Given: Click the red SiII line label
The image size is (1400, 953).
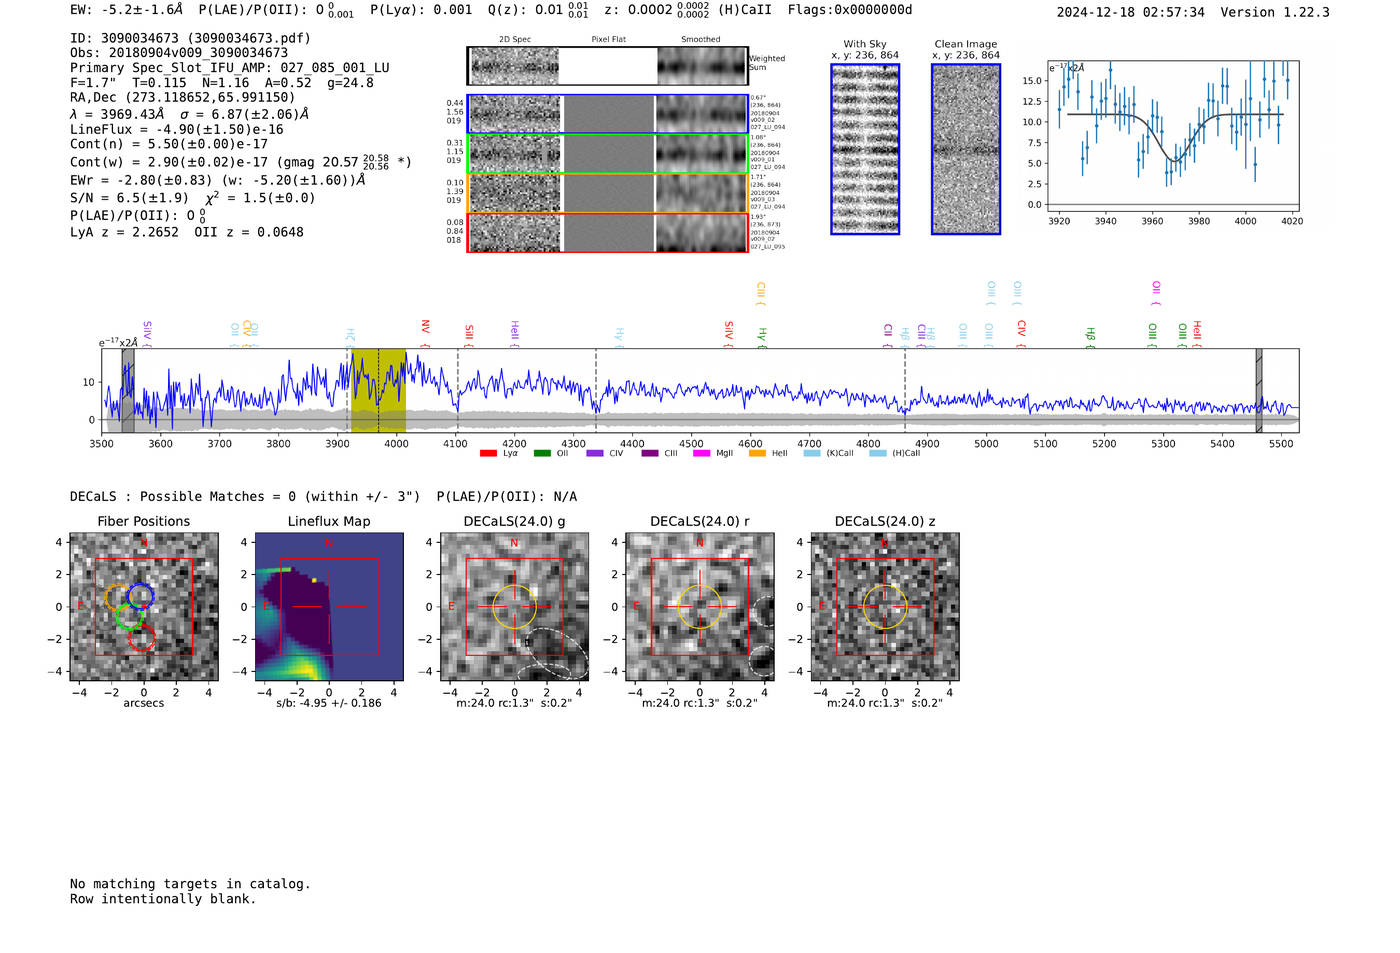Looking at the screenshot, I should point(469,335).
